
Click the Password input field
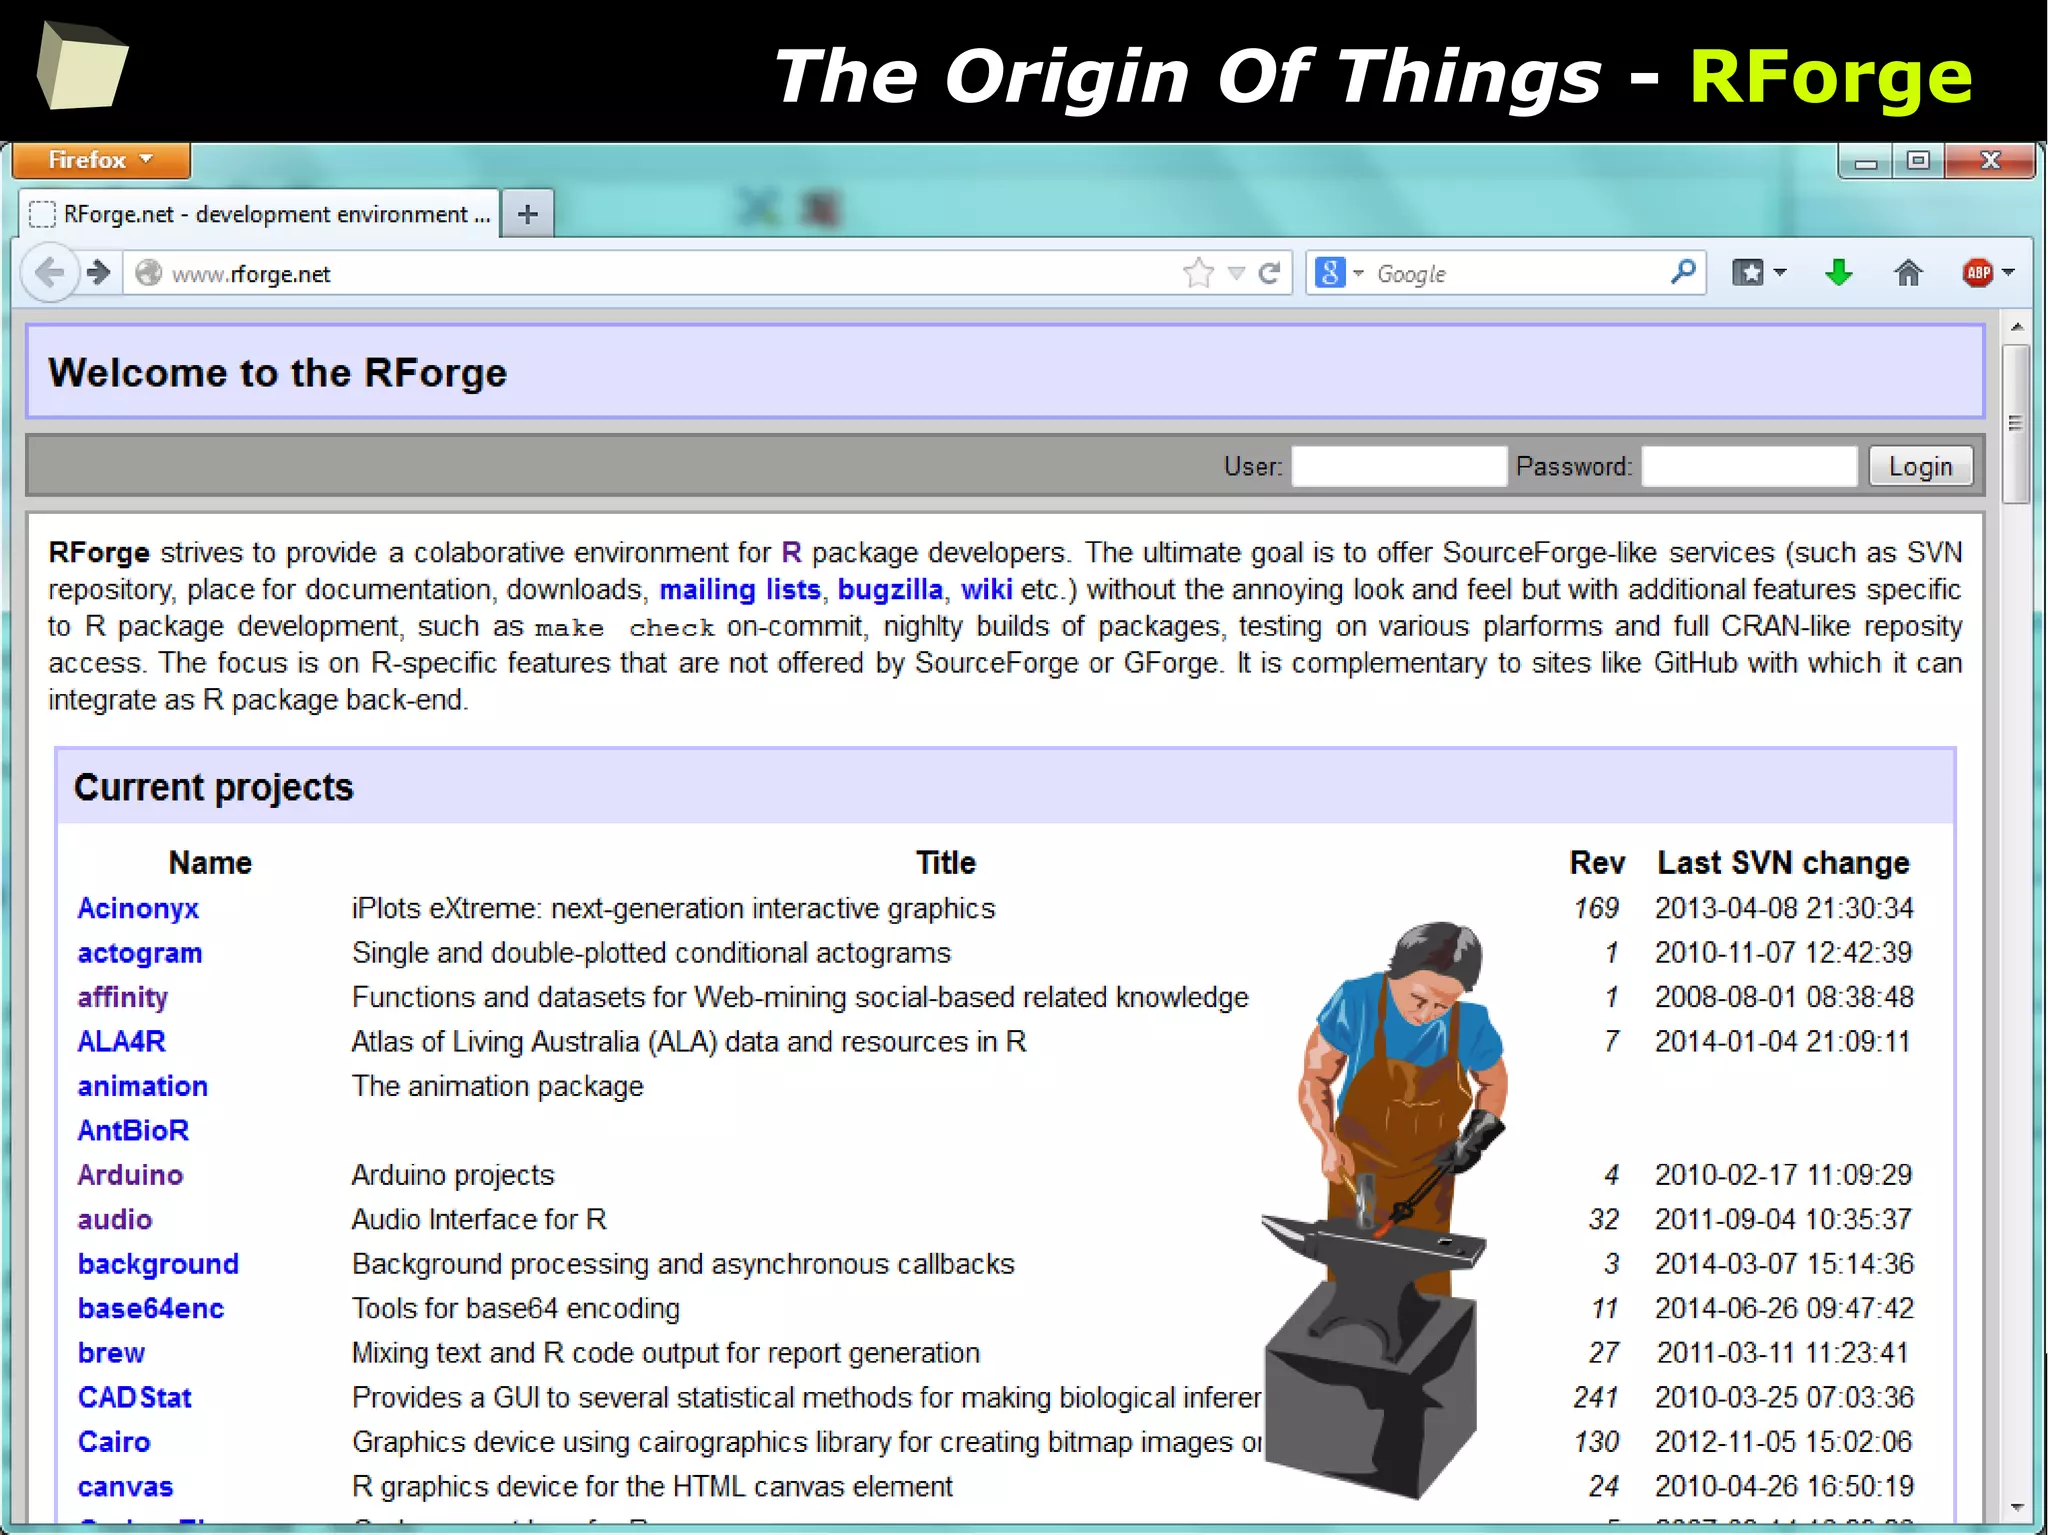coord(1749,466)
